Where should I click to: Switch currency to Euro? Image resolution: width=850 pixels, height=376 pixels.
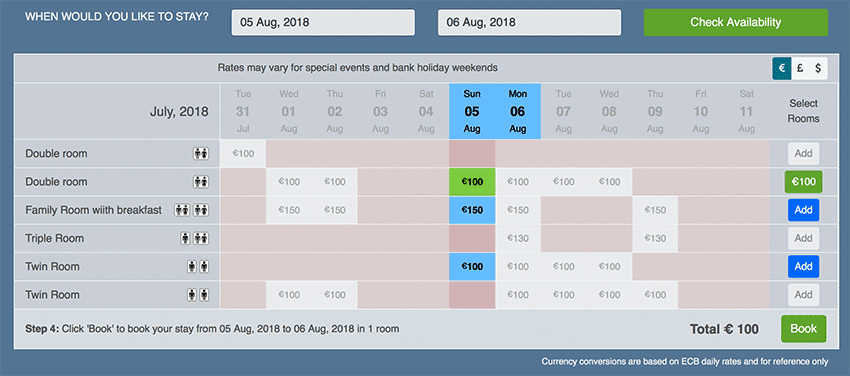(x=782, y=69)
